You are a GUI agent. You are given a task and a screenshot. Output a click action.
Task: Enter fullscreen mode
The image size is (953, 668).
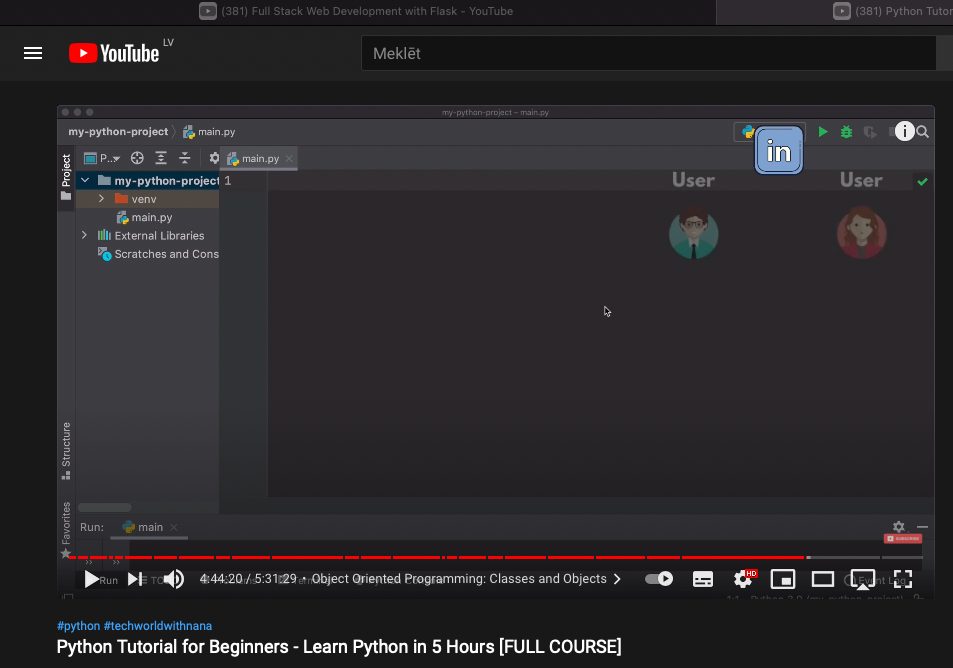point(903,579)
